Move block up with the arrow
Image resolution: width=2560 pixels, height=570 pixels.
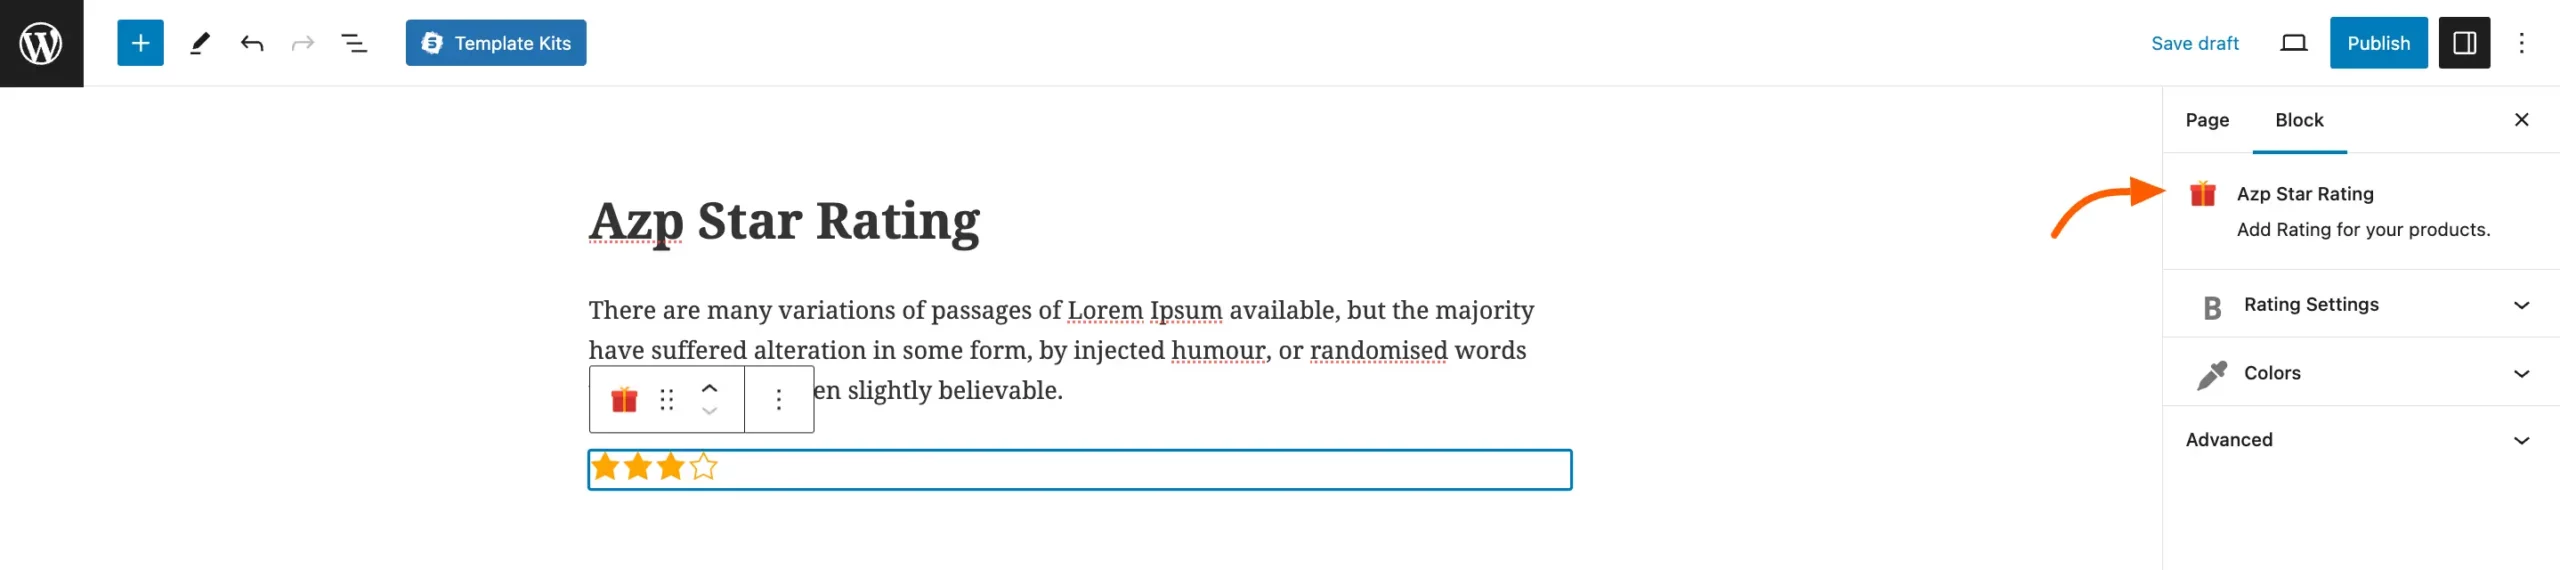(709, 388)
